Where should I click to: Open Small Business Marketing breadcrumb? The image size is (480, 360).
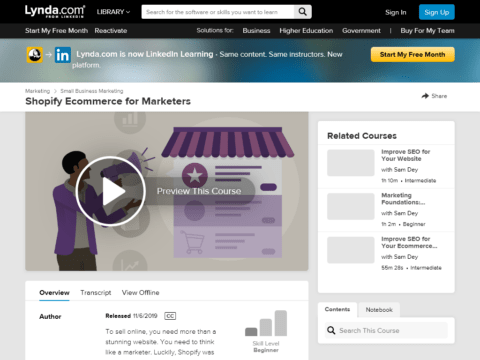pos(92,91)
